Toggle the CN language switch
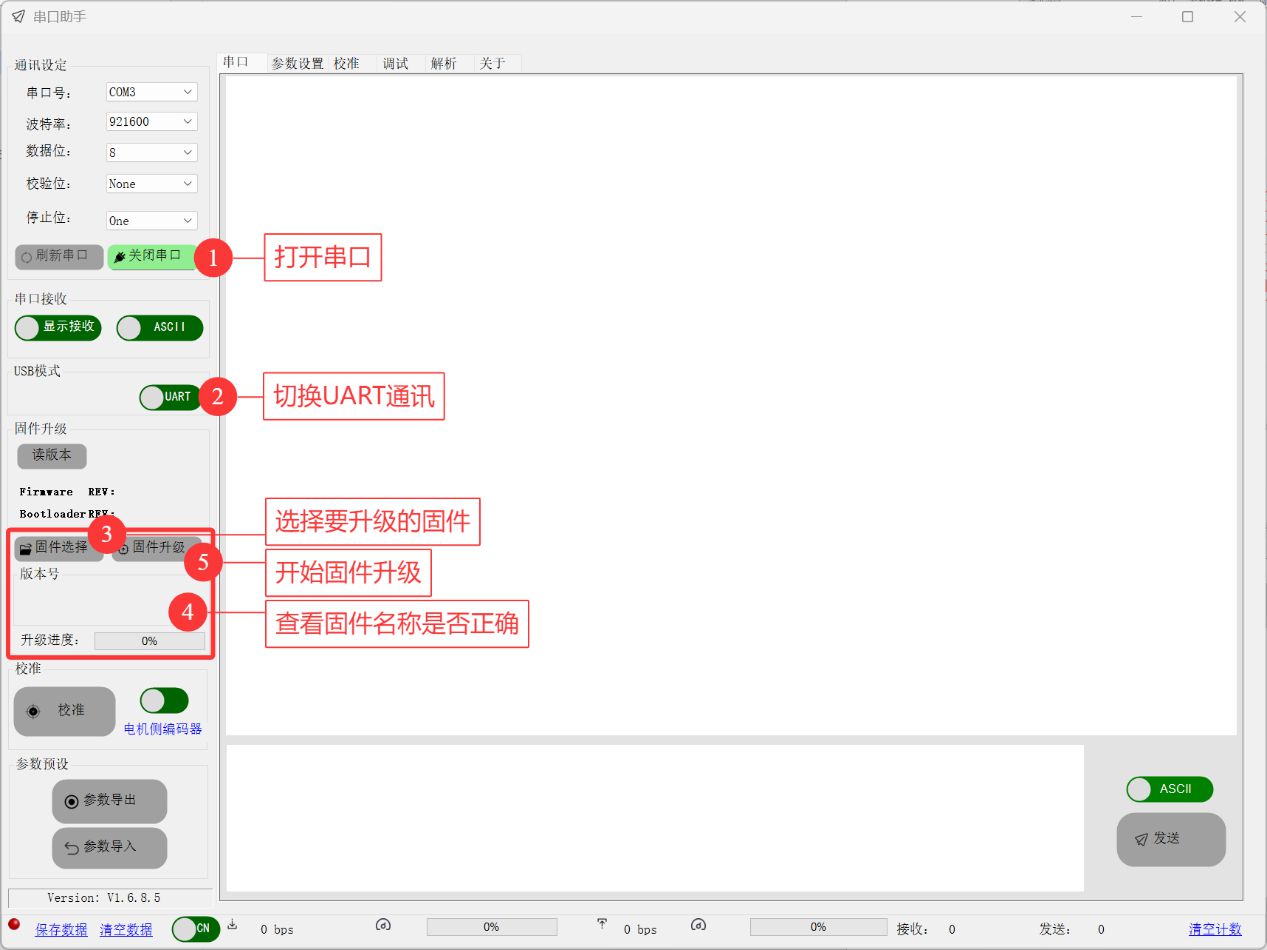The width and height of the screenshot is (1267, 950). 195,929
